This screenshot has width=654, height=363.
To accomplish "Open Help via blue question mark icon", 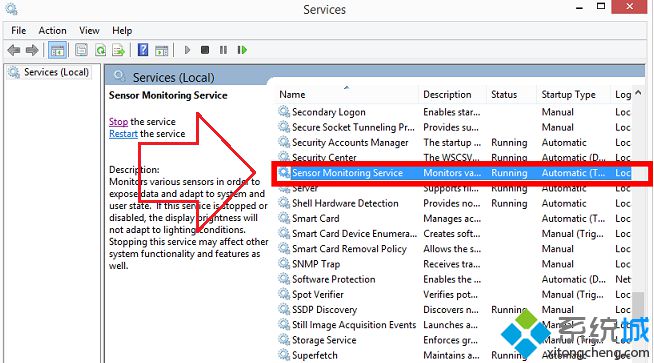I will click(143, 50).
